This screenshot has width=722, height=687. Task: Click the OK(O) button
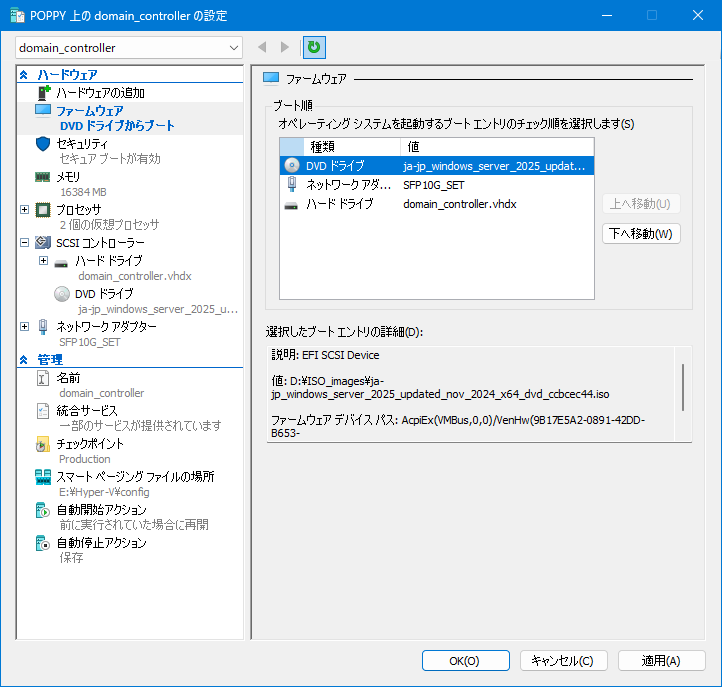click(x=466, y=661)
